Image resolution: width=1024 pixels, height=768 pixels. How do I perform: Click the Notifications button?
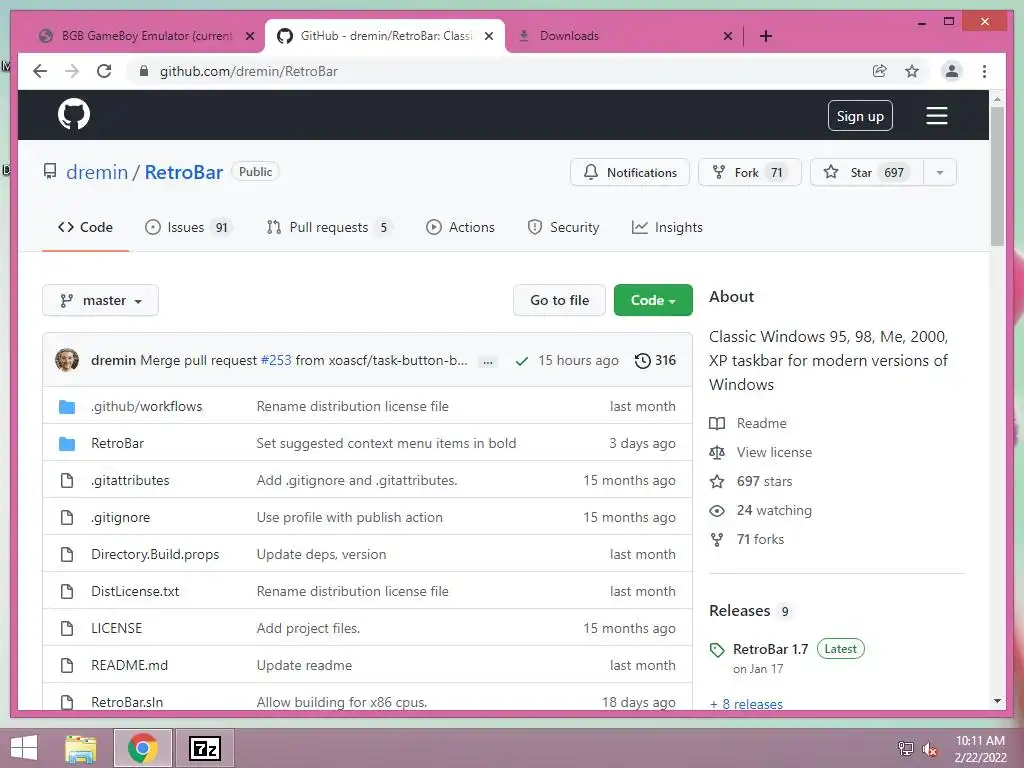(630, 172)
